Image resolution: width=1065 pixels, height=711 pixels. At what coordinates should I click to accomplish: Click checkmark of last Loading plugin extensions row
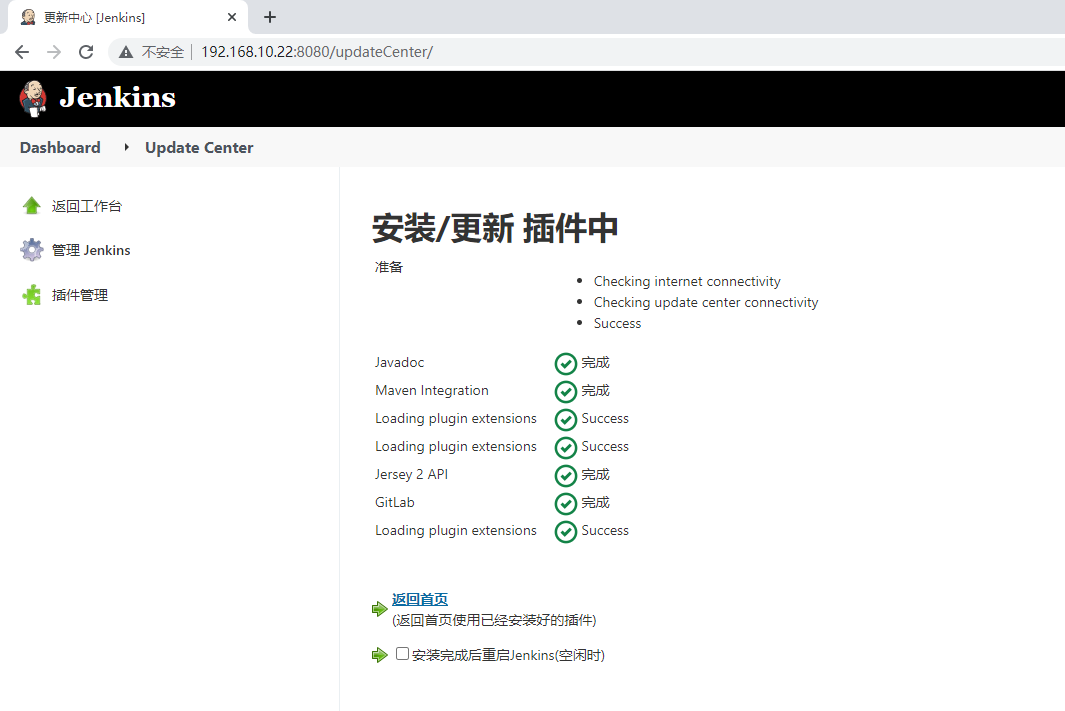pos(566,532)
